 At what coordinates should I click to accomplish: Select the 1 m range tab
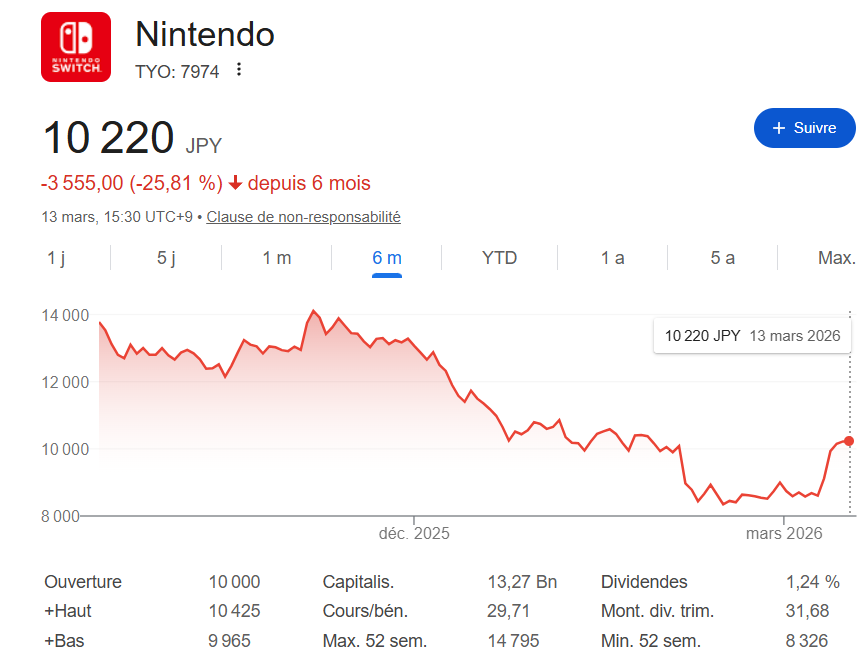(277, 258)
